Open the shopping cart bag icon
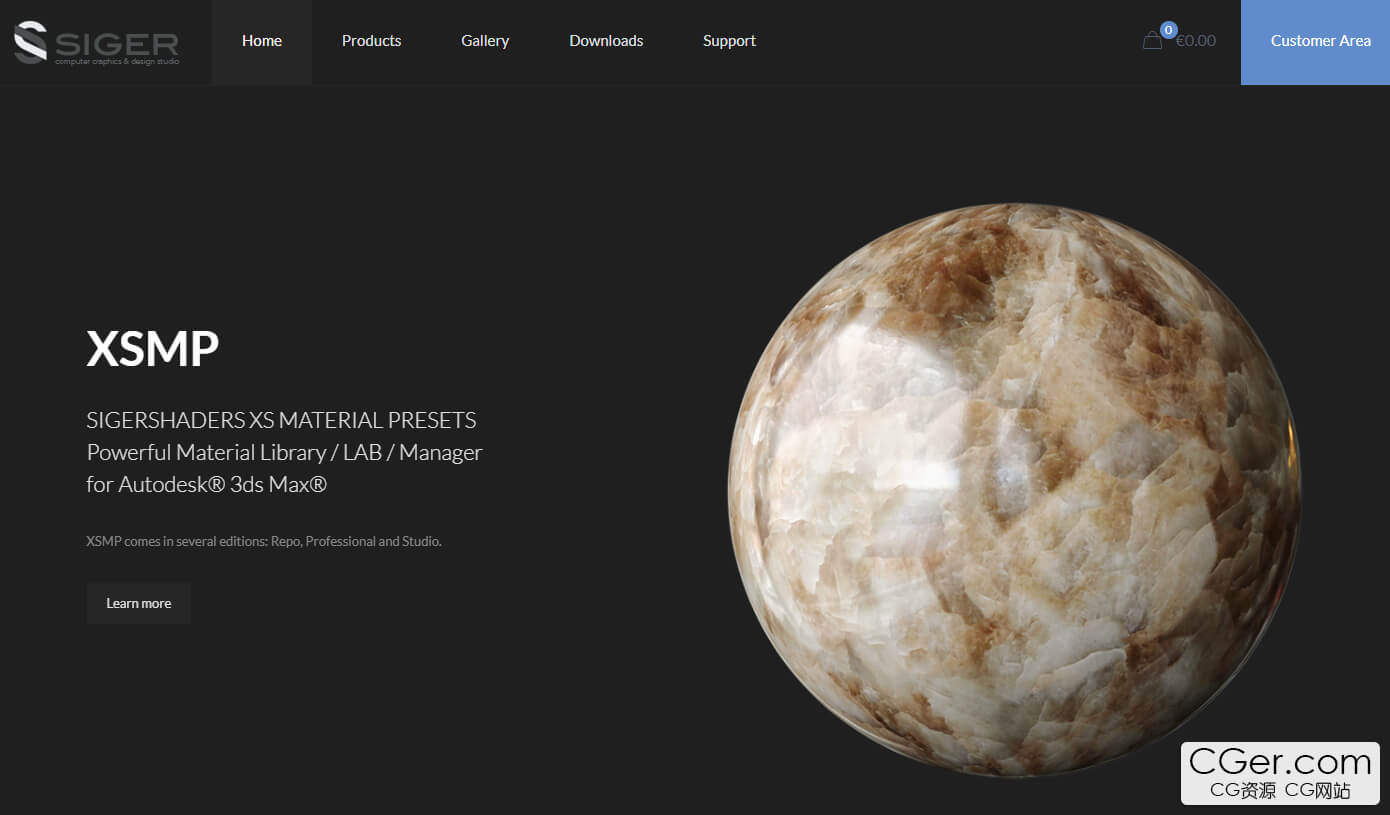This screenshot has width=1390, height=815. [x=1152, y=41]
